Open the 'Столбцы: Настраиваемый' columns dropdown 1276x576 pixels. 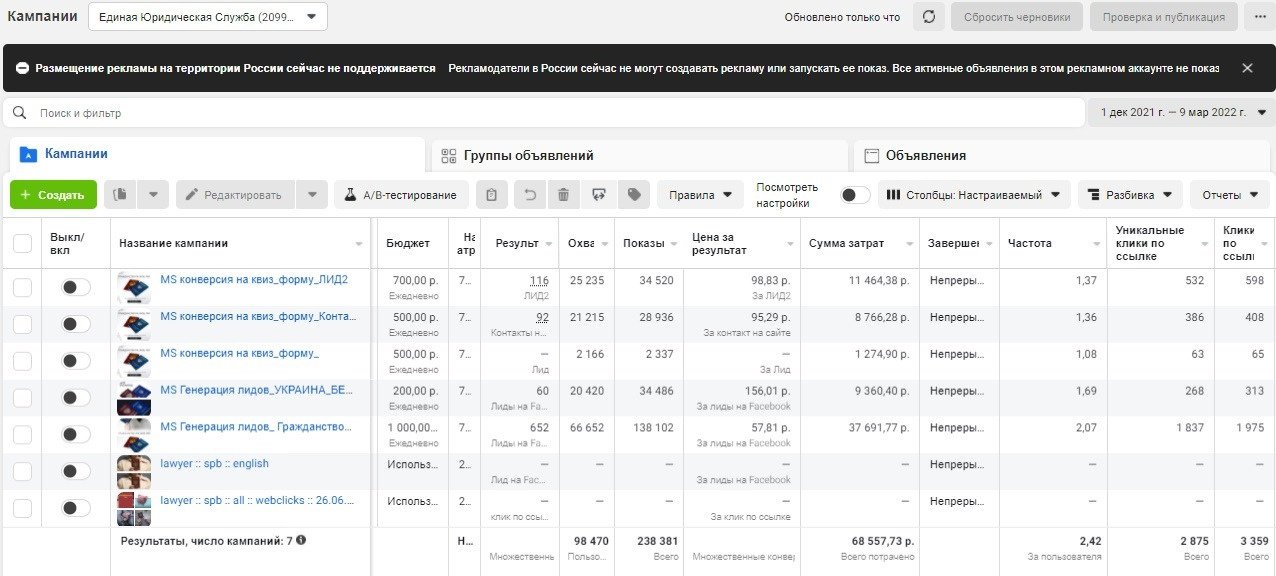(974, 195)
